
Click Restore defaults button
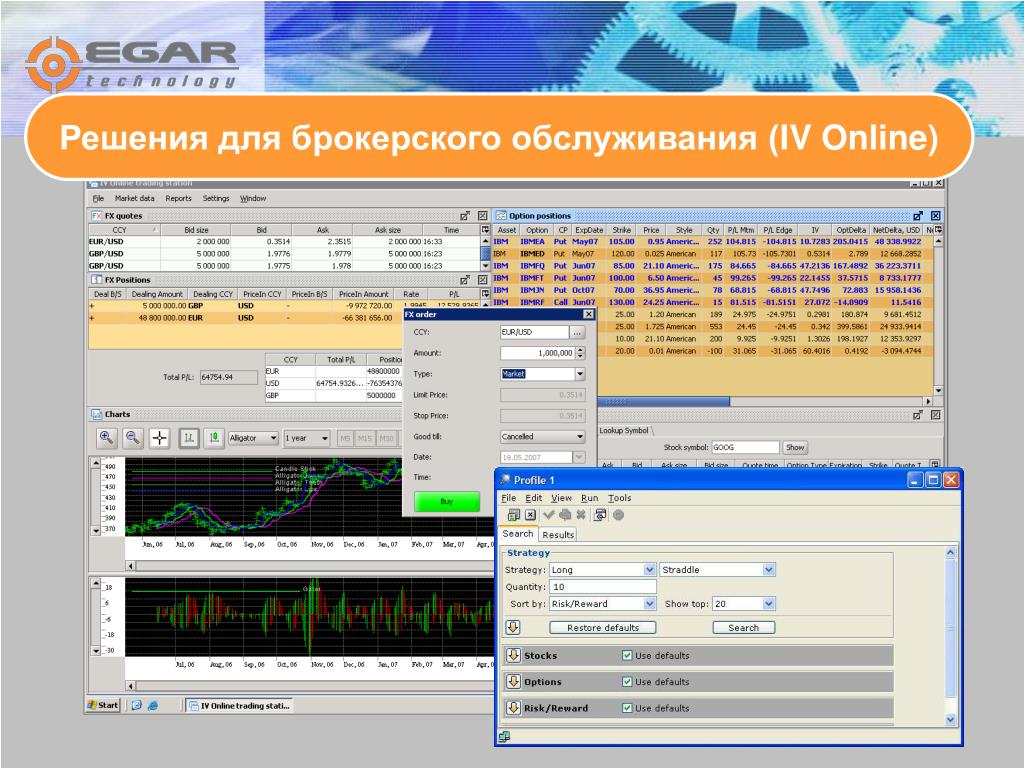[x=603, y=628]
